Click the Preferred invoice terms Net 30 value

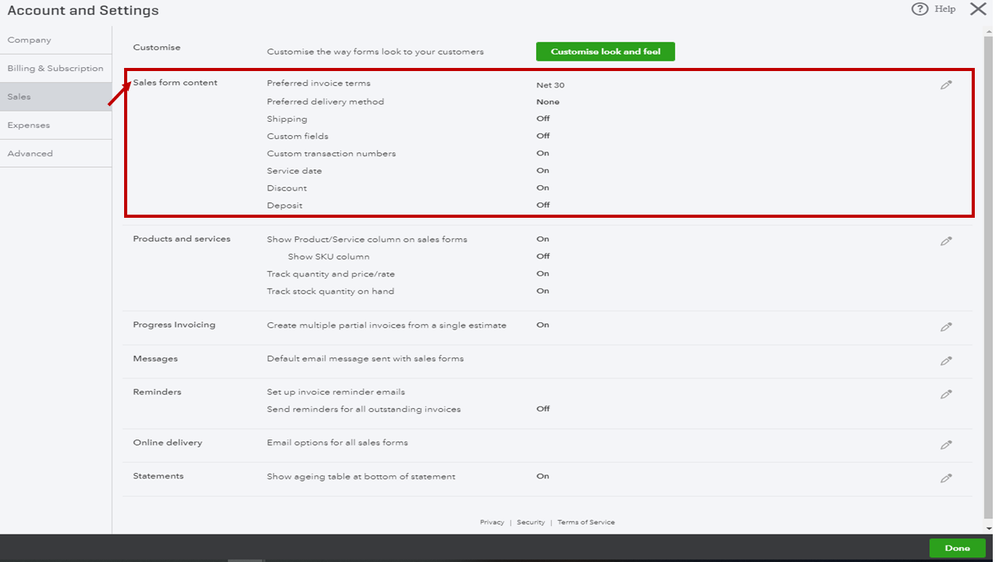coord(550,85)
